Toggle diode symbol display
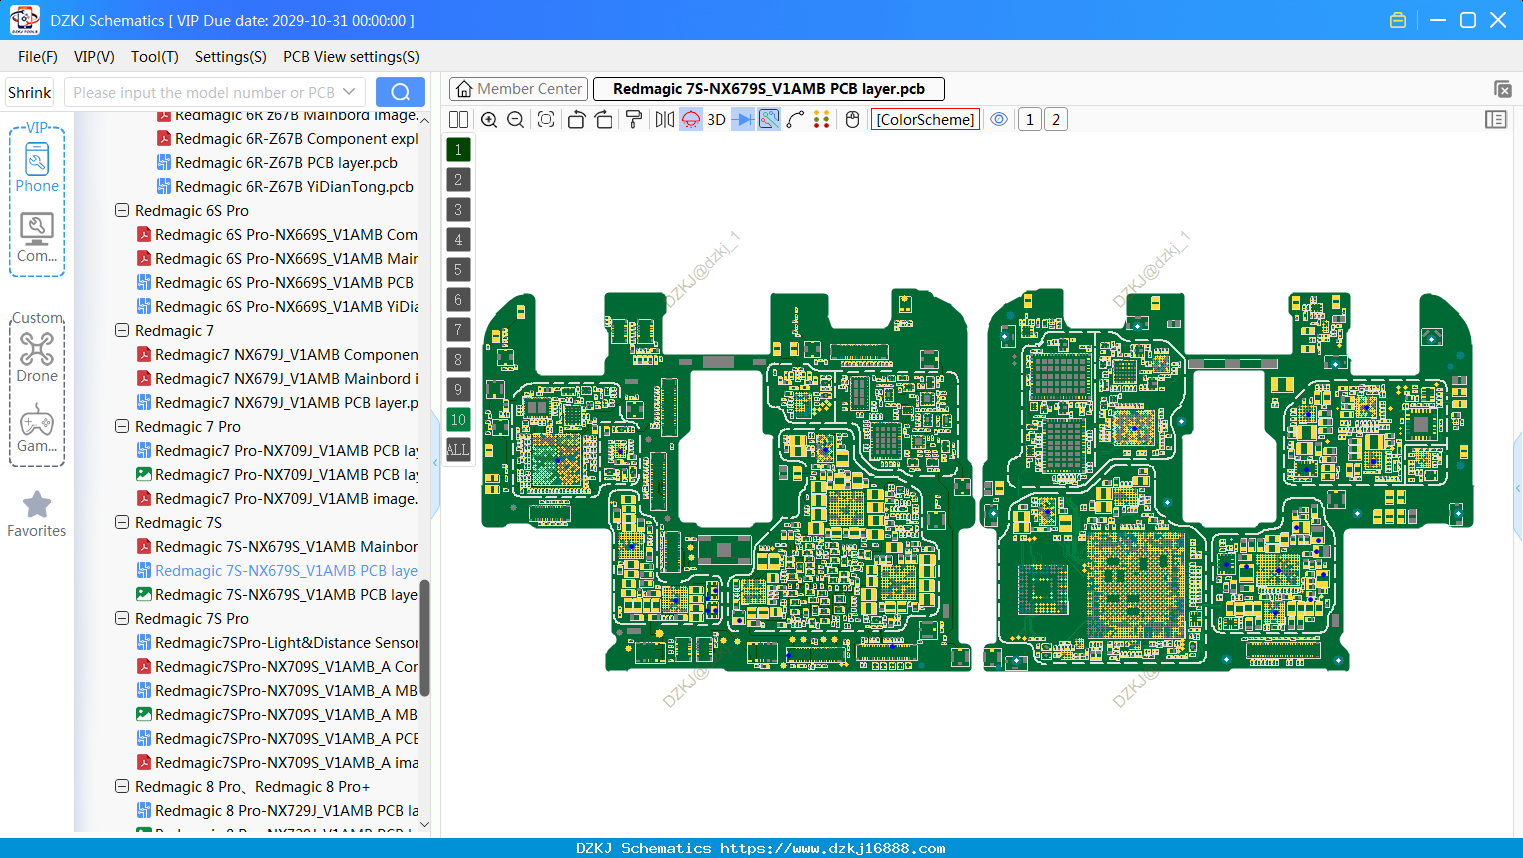Screen dimensions: 1523x858 (743, 120)
